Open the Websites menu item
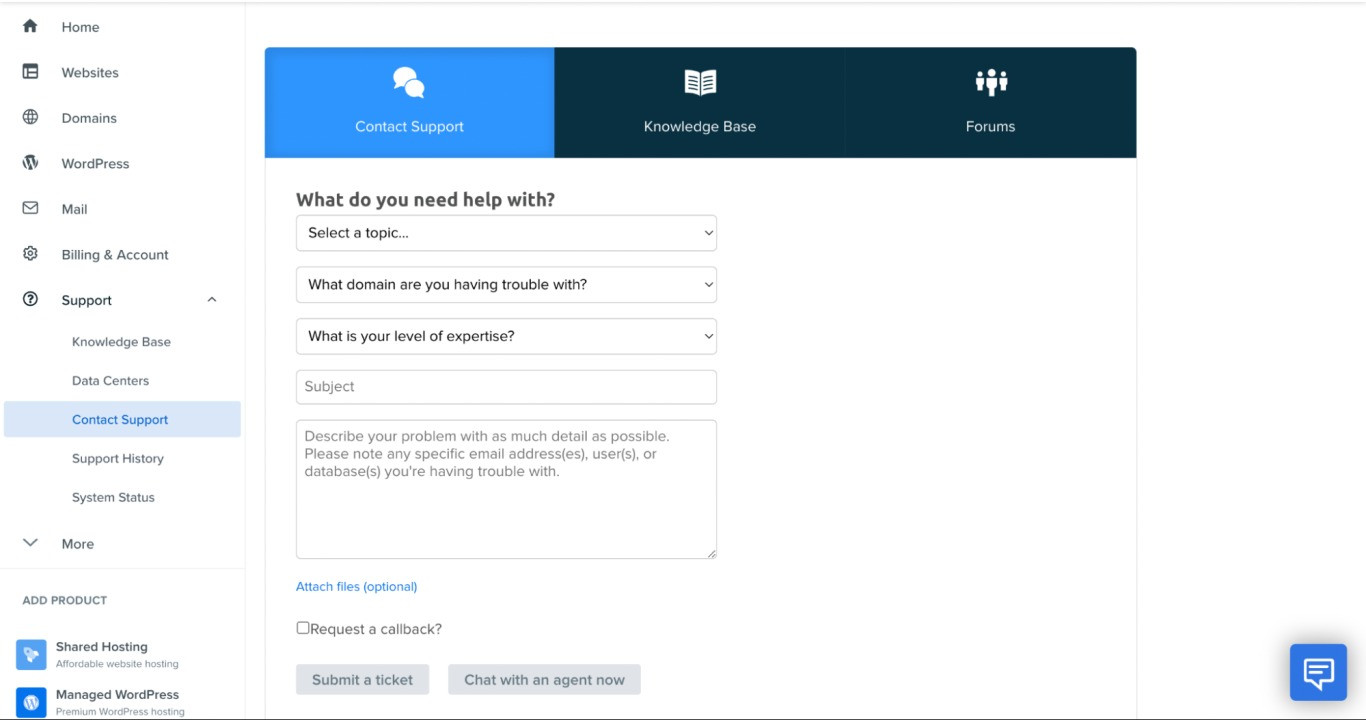This screenshot has height=720, width=1366. pyautogui.click(x=90, y=73)
